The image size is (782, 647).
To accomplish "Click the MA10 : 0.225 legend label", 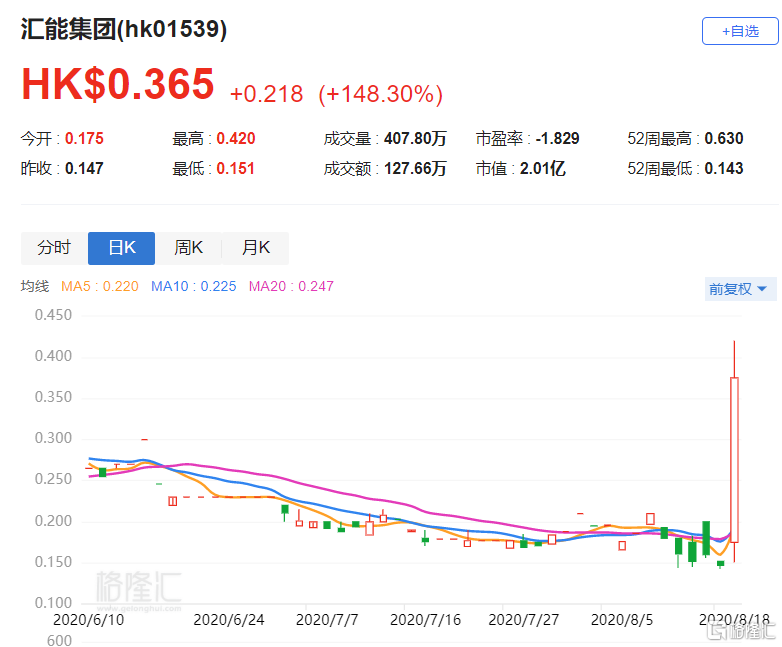I will pos(194,286).
